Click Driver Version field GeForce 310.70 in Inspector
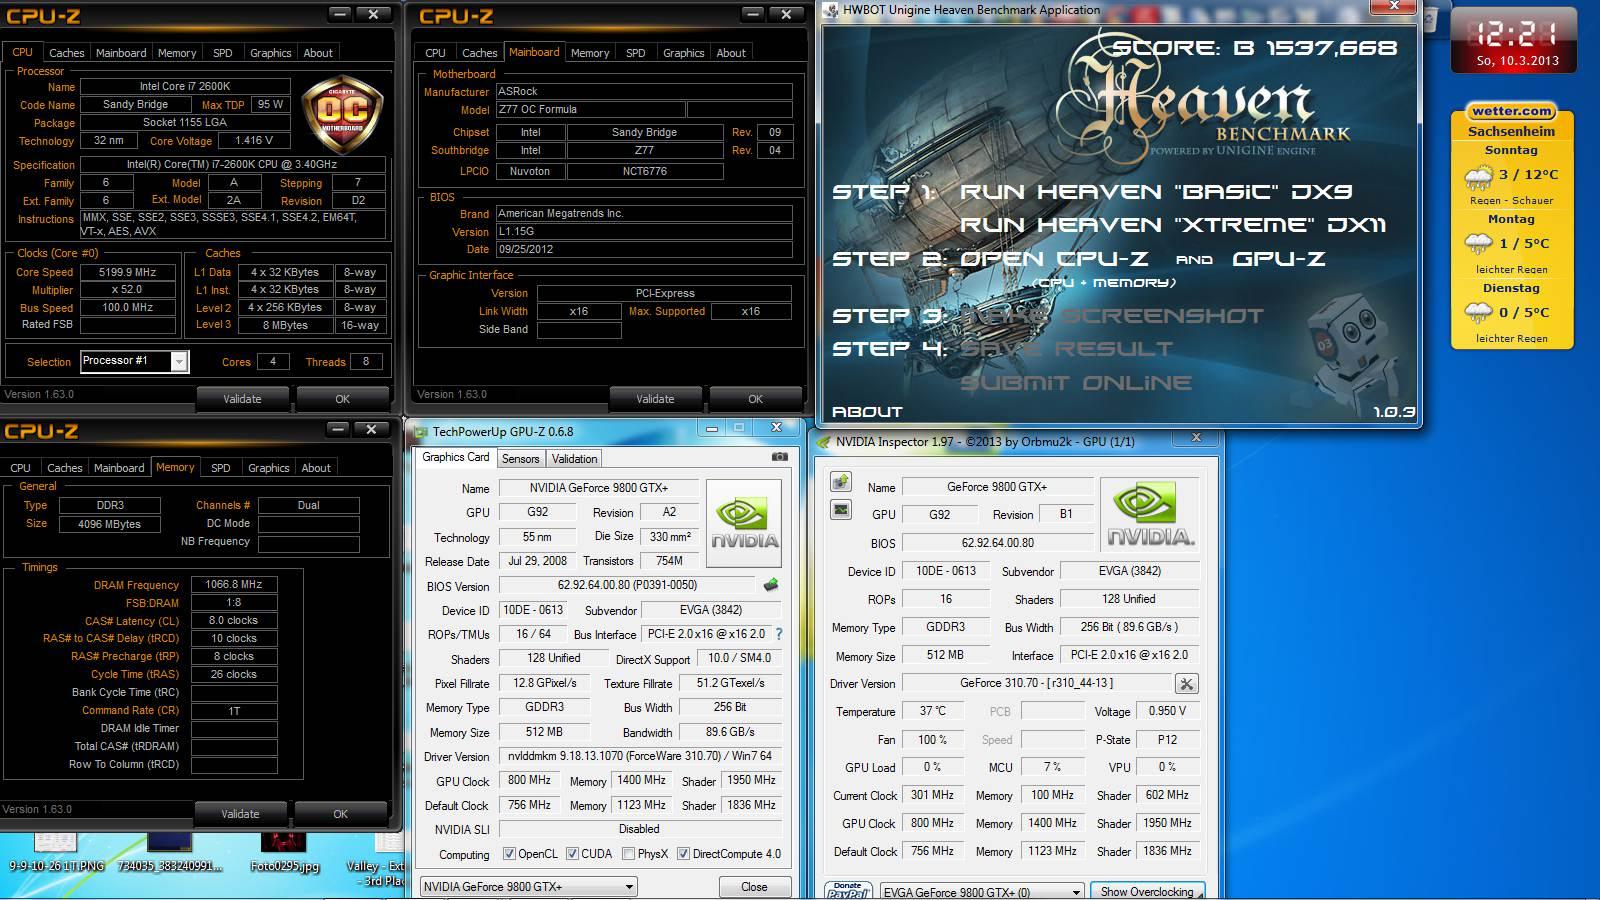The image size is (1600, 900). click(1036, 683)
